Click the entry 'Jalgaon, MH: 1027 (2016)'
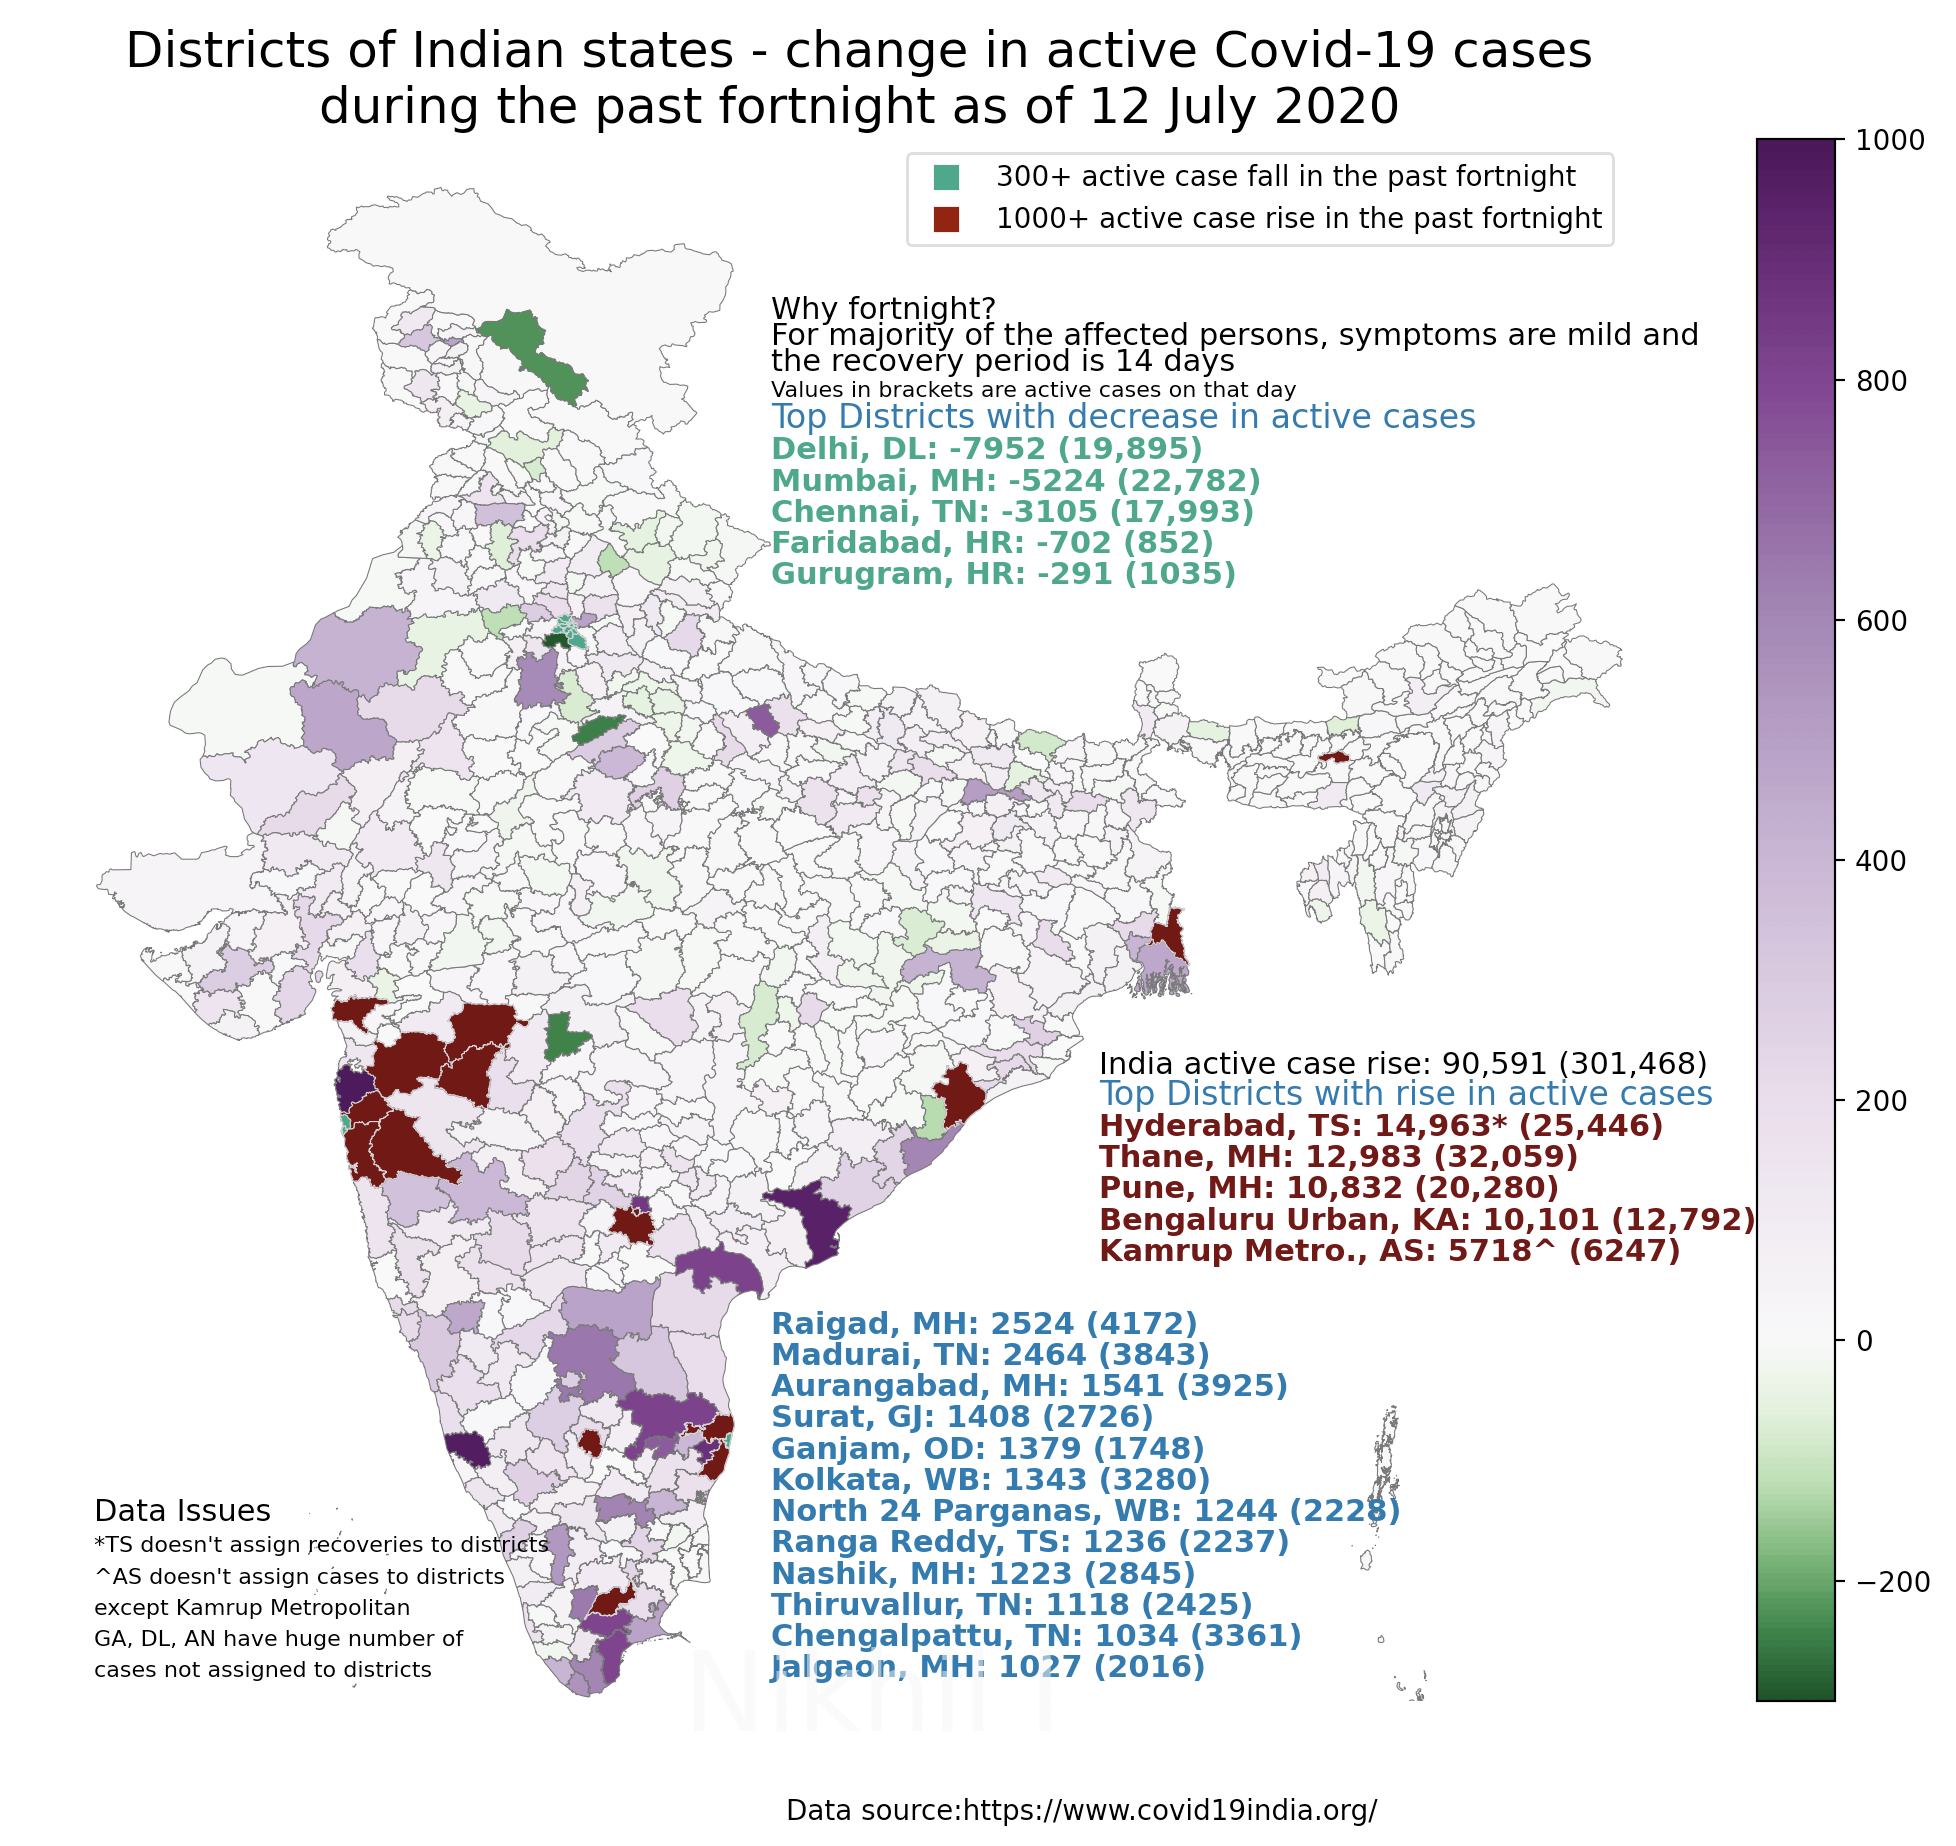The image size is (1956, 1846). pos(988,1667)
